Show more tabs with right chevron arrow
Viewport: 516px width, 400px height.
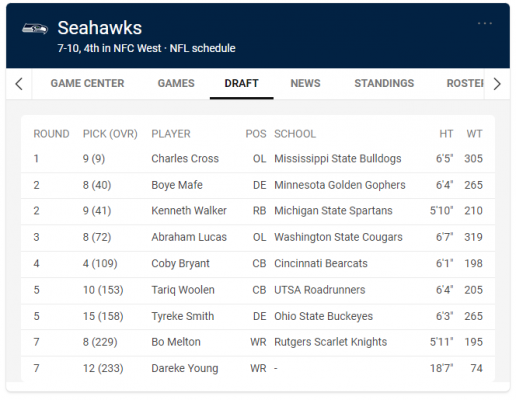tap(497, 84)
